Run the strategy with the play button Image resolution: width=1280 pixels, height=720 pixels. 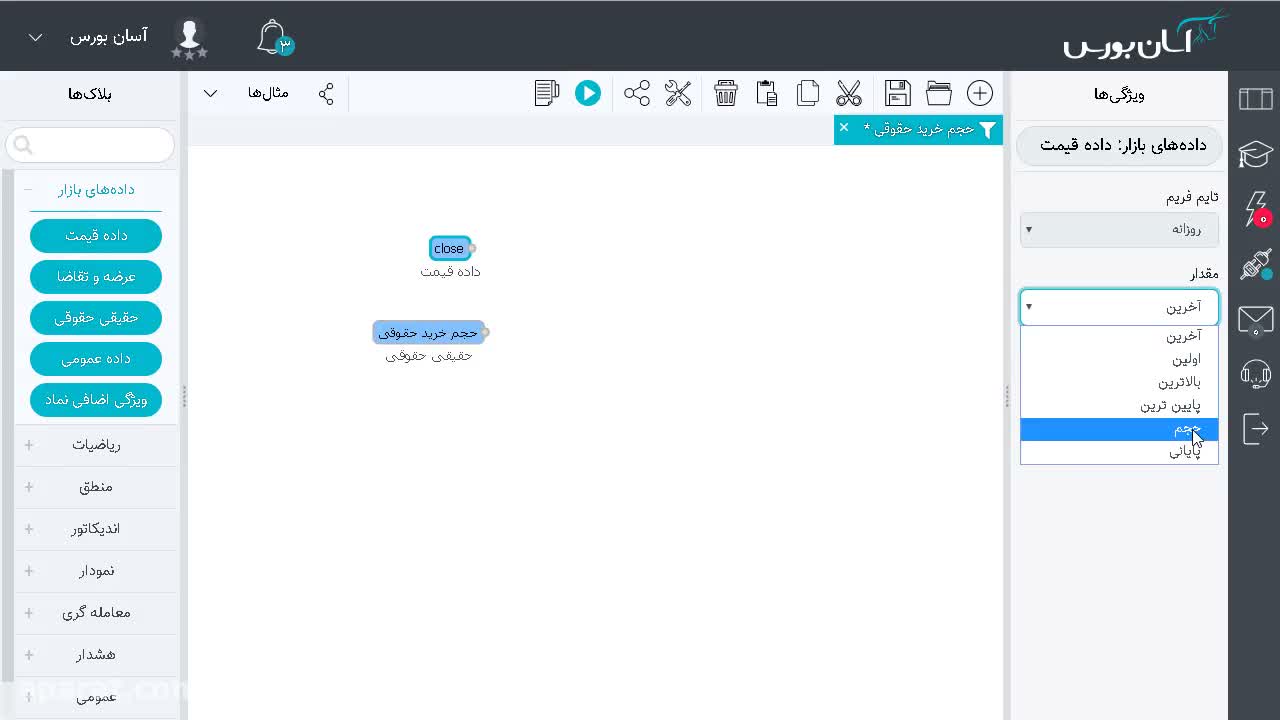click(588, 93)
